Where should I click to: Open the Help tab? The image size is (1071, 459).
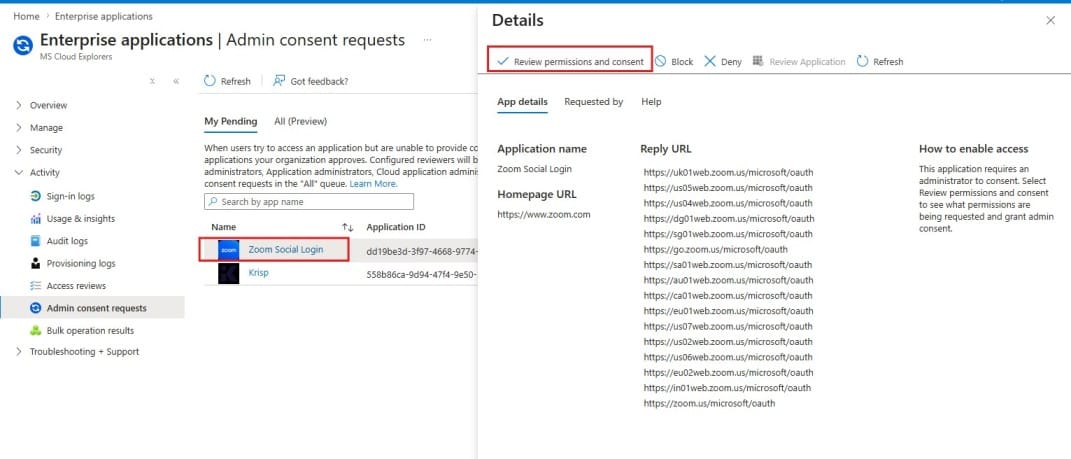click(651, 102)
